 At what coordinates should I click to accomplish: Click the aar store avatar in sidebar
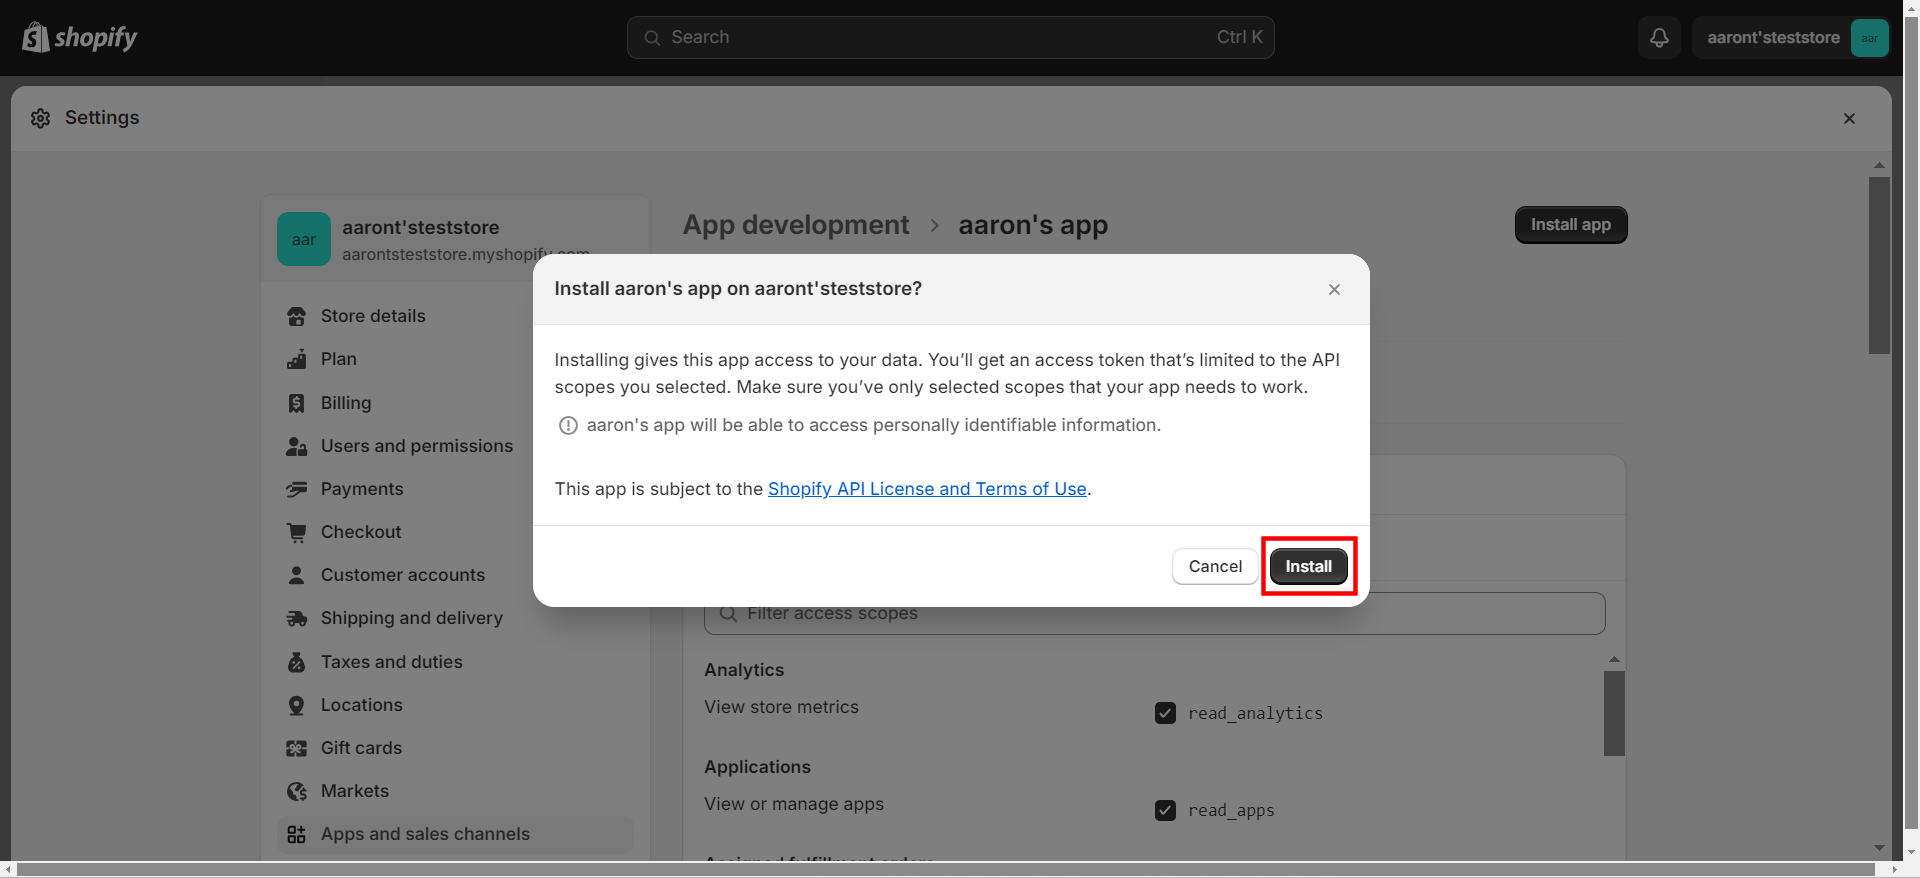[304, 239]
